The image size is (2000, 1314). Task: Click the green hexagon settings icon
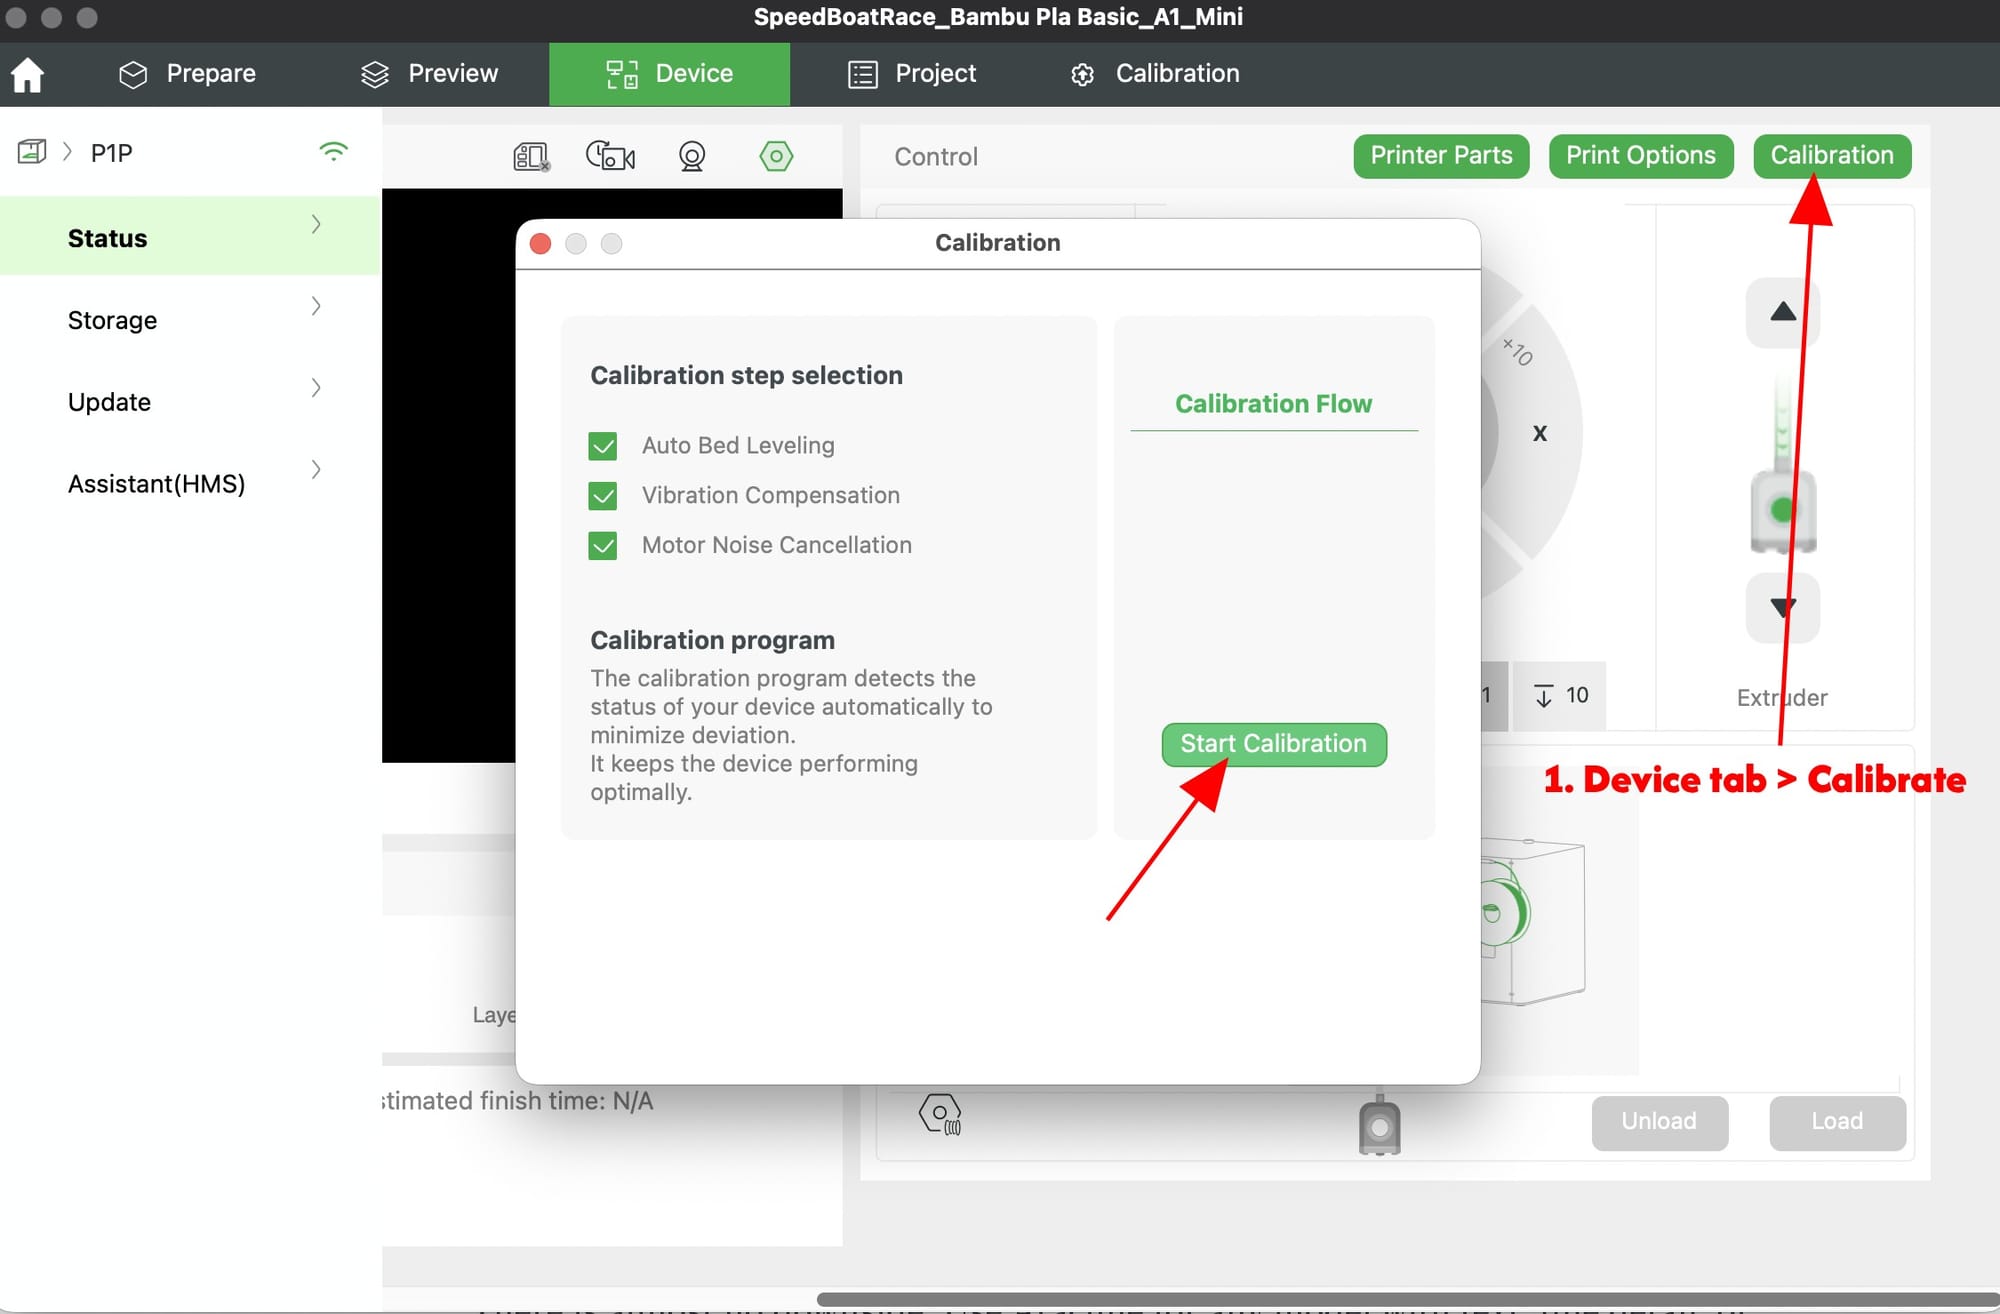776,156
